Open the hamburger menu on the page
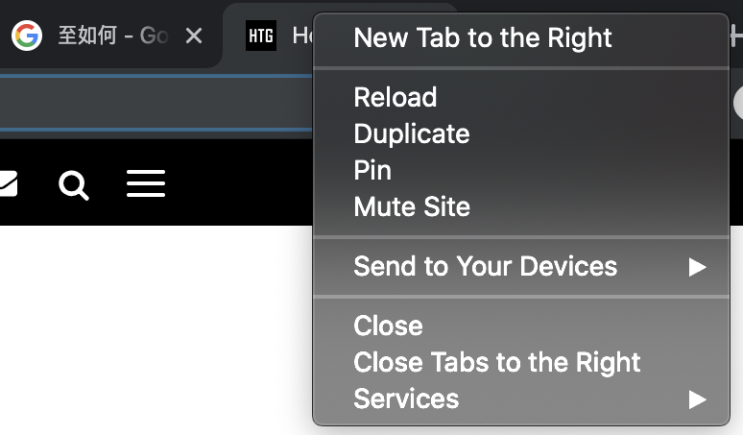Screen dimensions: 743x435 coord(146,184)
